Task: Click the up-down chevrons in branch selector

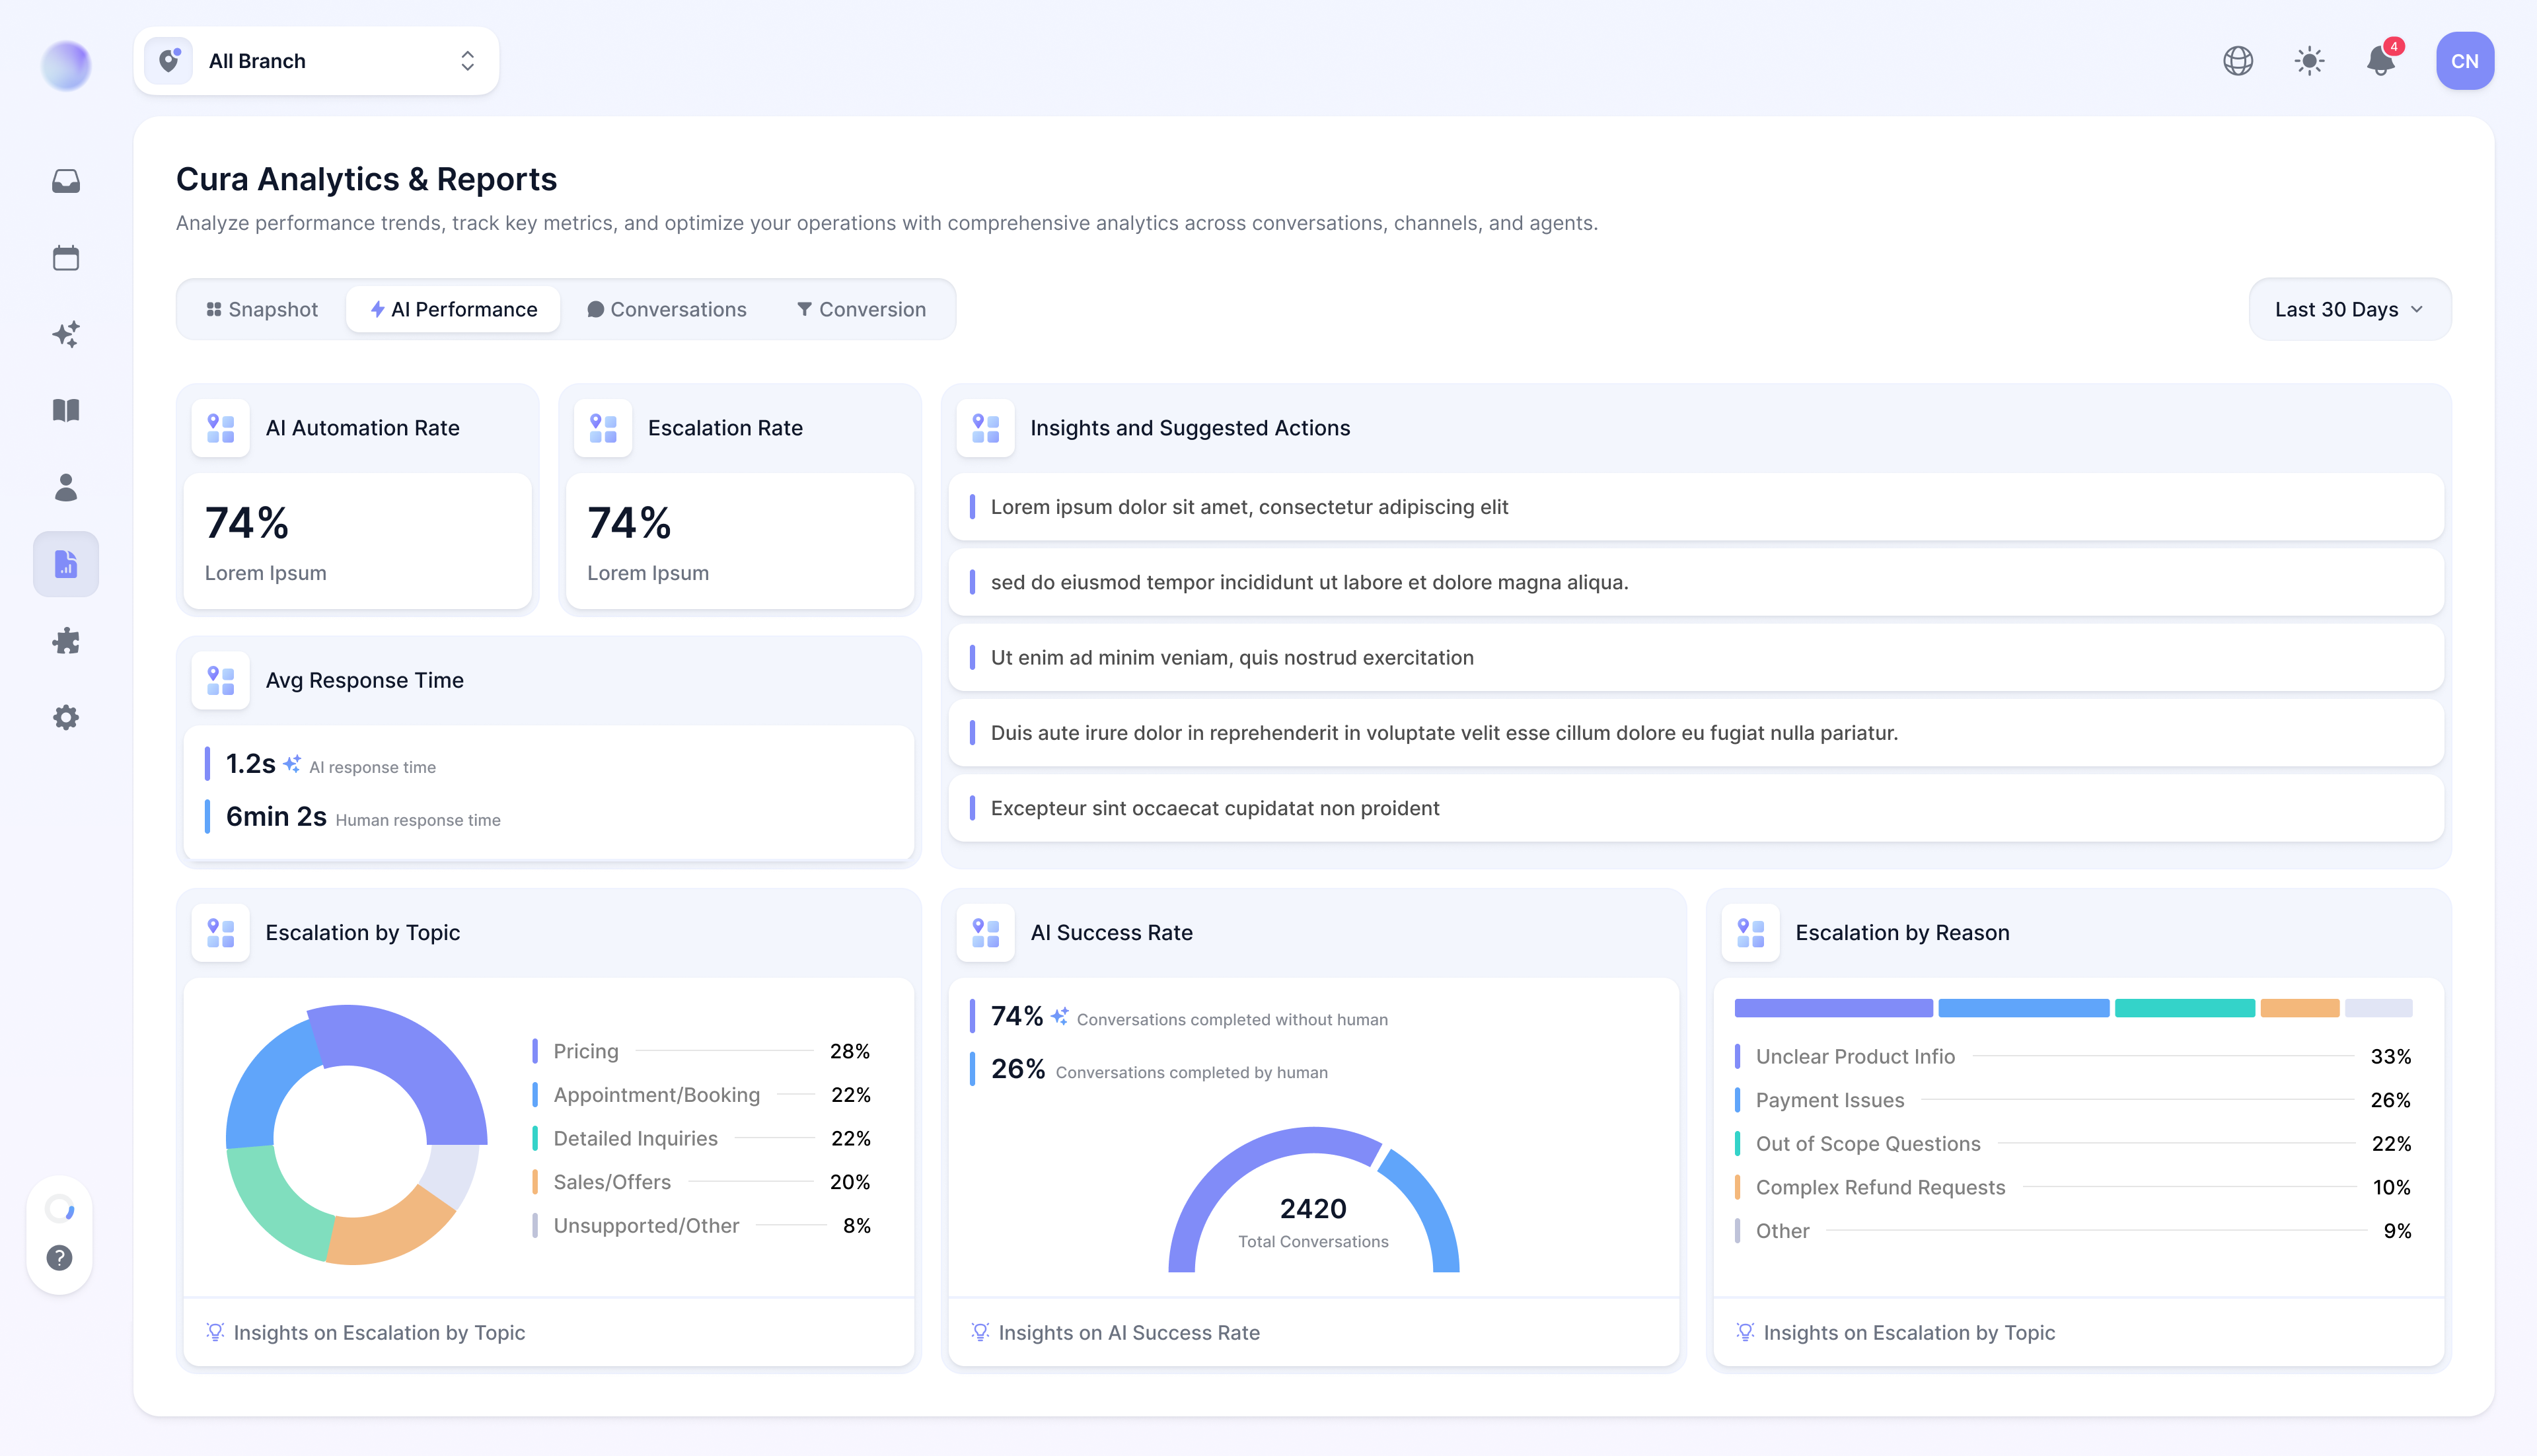Action: point(467,61)
